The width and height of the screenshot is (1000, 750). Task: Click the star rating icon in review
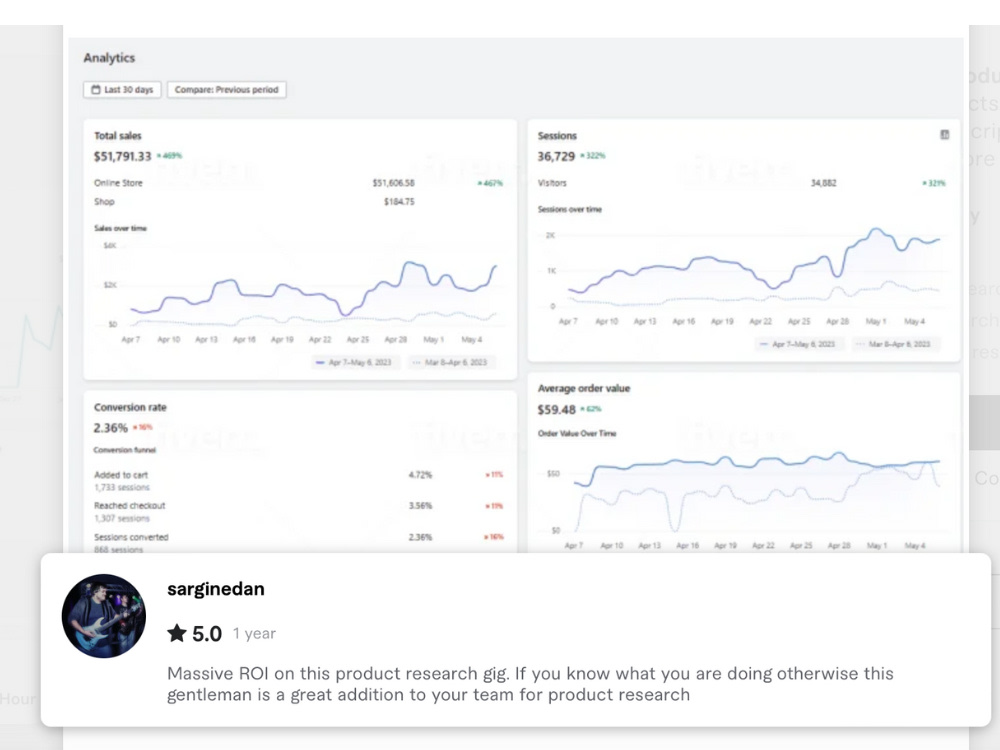pos(177,633)
